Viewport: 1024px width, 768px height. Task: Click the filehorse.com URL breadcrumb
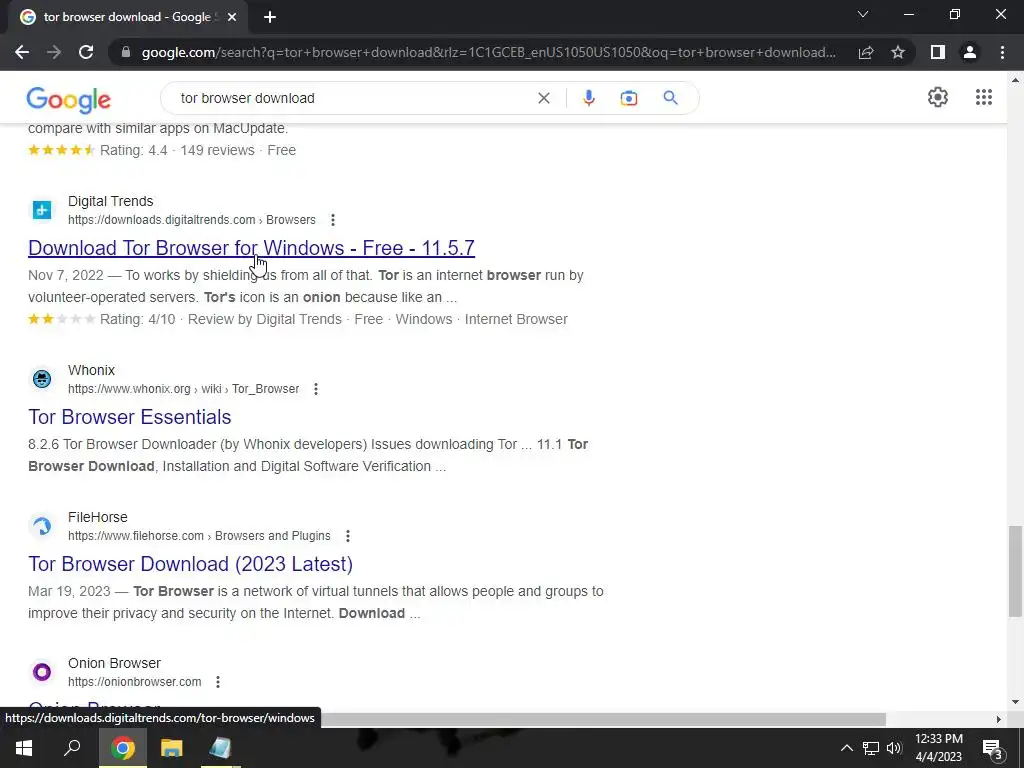[199, 536]
